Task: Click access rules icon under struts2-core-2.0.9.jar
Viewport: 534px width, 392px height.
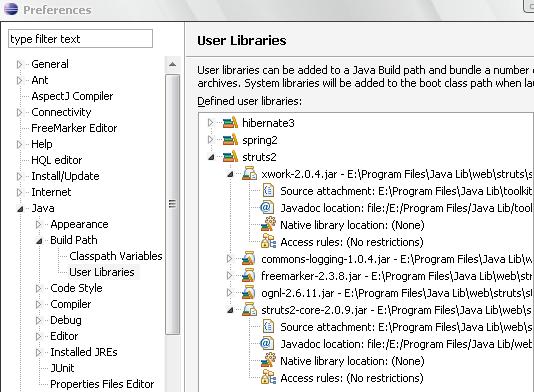Action: tap(268, 377)
